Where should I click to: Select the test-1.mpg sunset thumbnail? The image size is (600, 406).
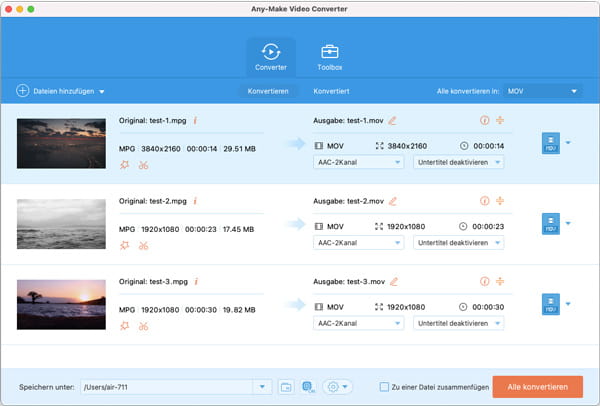61,143
